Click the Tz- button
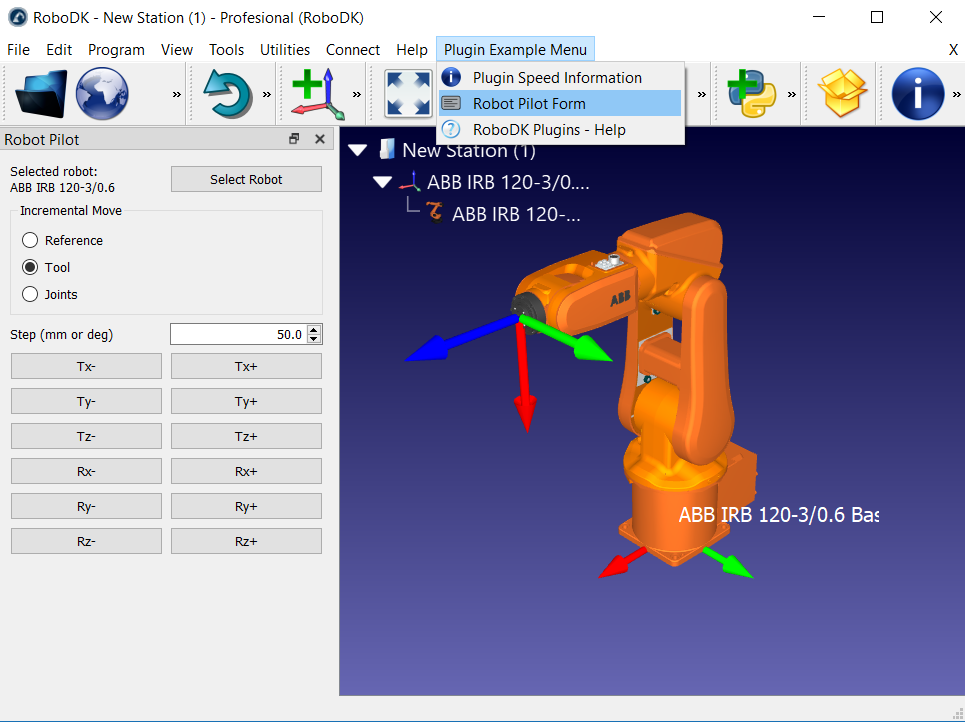This screenshot has width=965, height=722. pos(86,436)
